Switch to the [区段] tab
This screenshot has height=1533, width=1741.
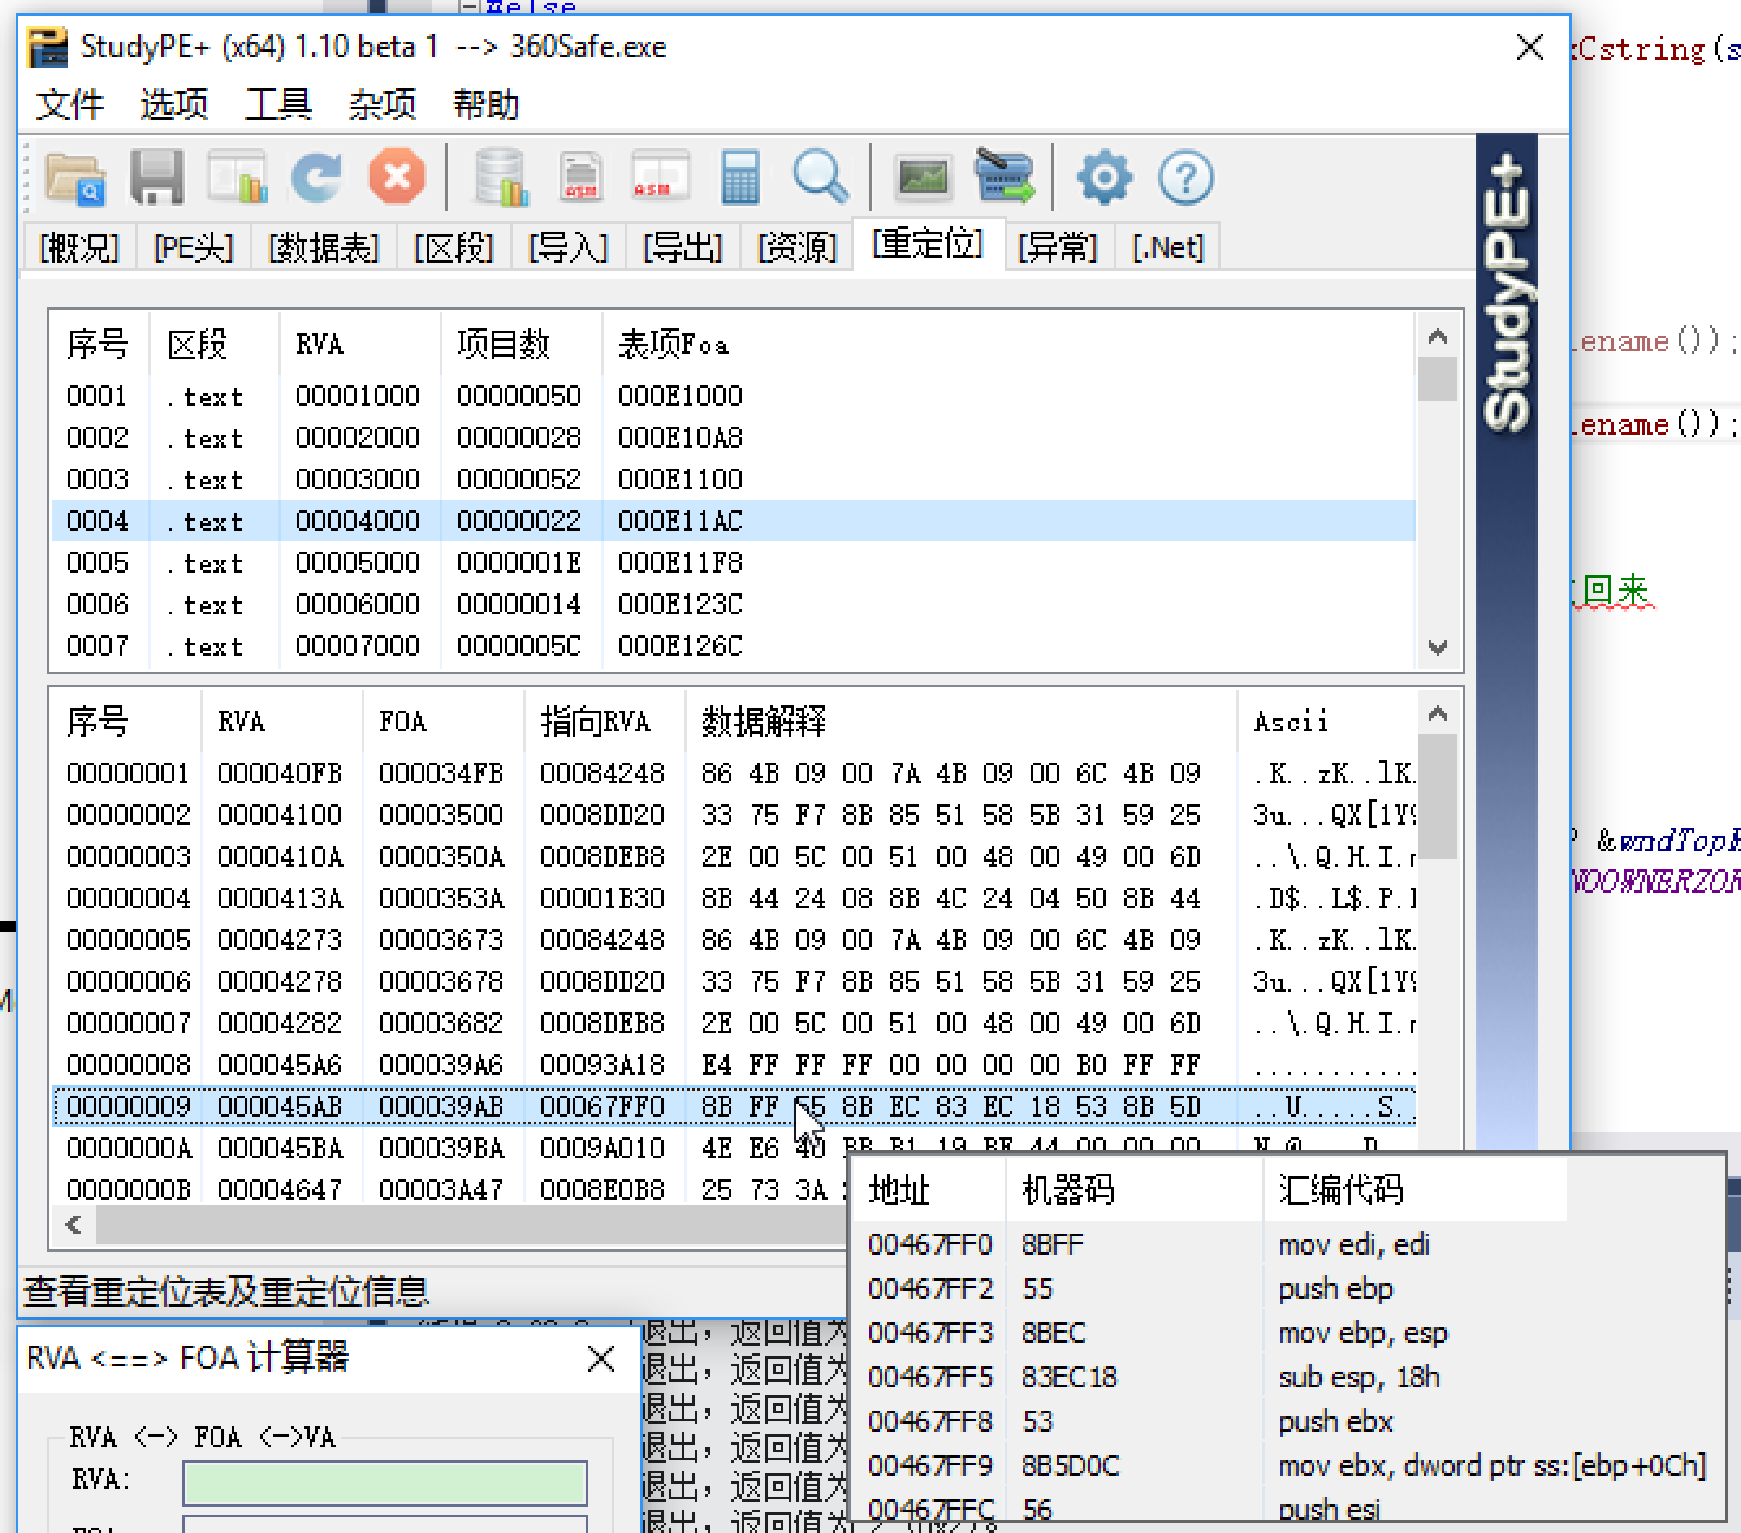pos(454,247)
